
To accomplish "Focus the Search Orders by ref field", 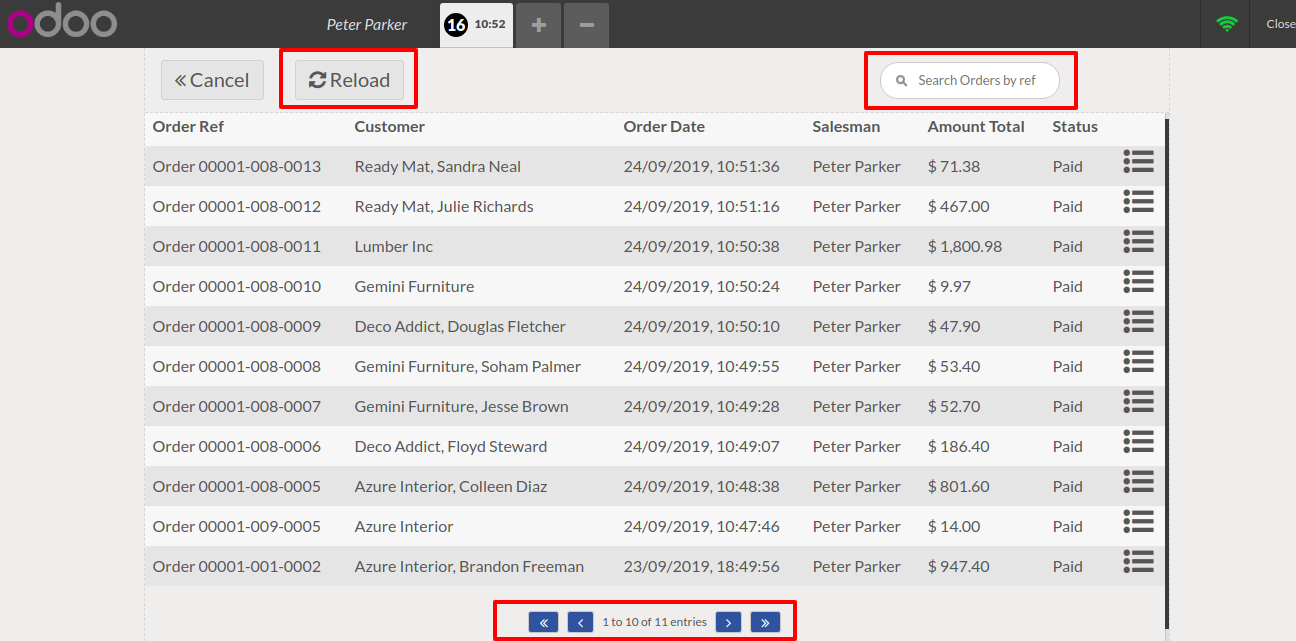I will coord(976,81).
